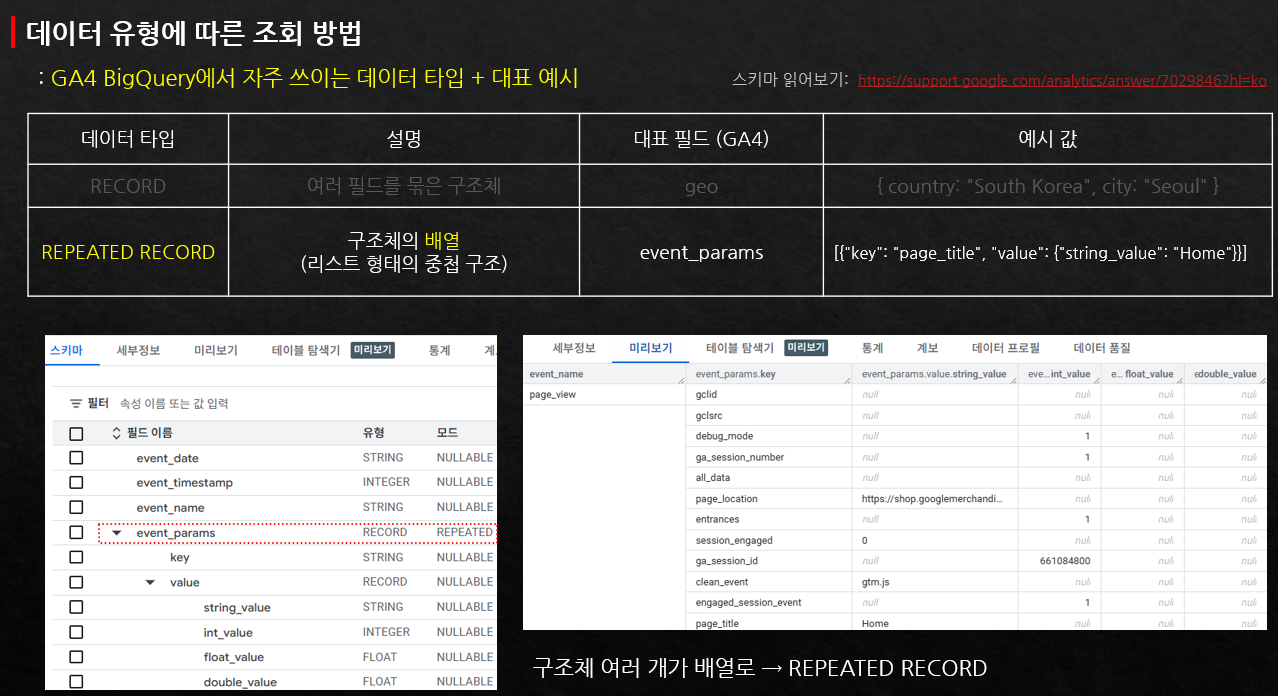
Task: Uncheck the select-all checkbox in the schema header
Action: point(76,430)
